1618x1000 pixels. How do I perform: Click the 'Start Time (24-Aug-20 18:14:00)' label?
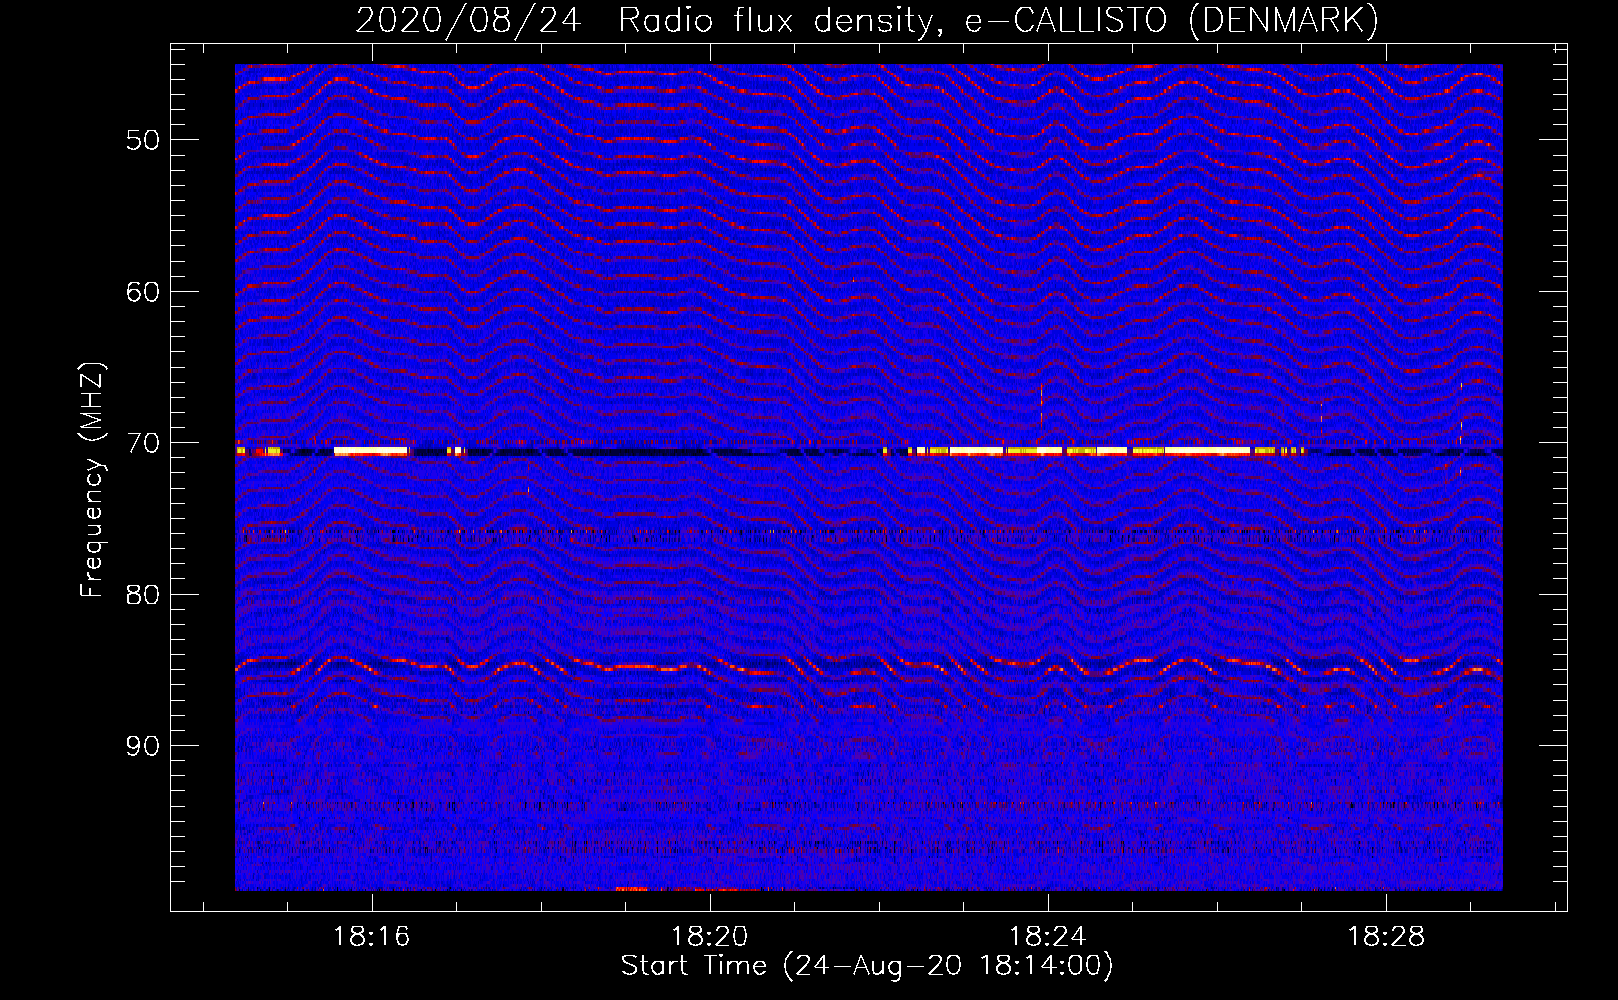pos(866,966)
